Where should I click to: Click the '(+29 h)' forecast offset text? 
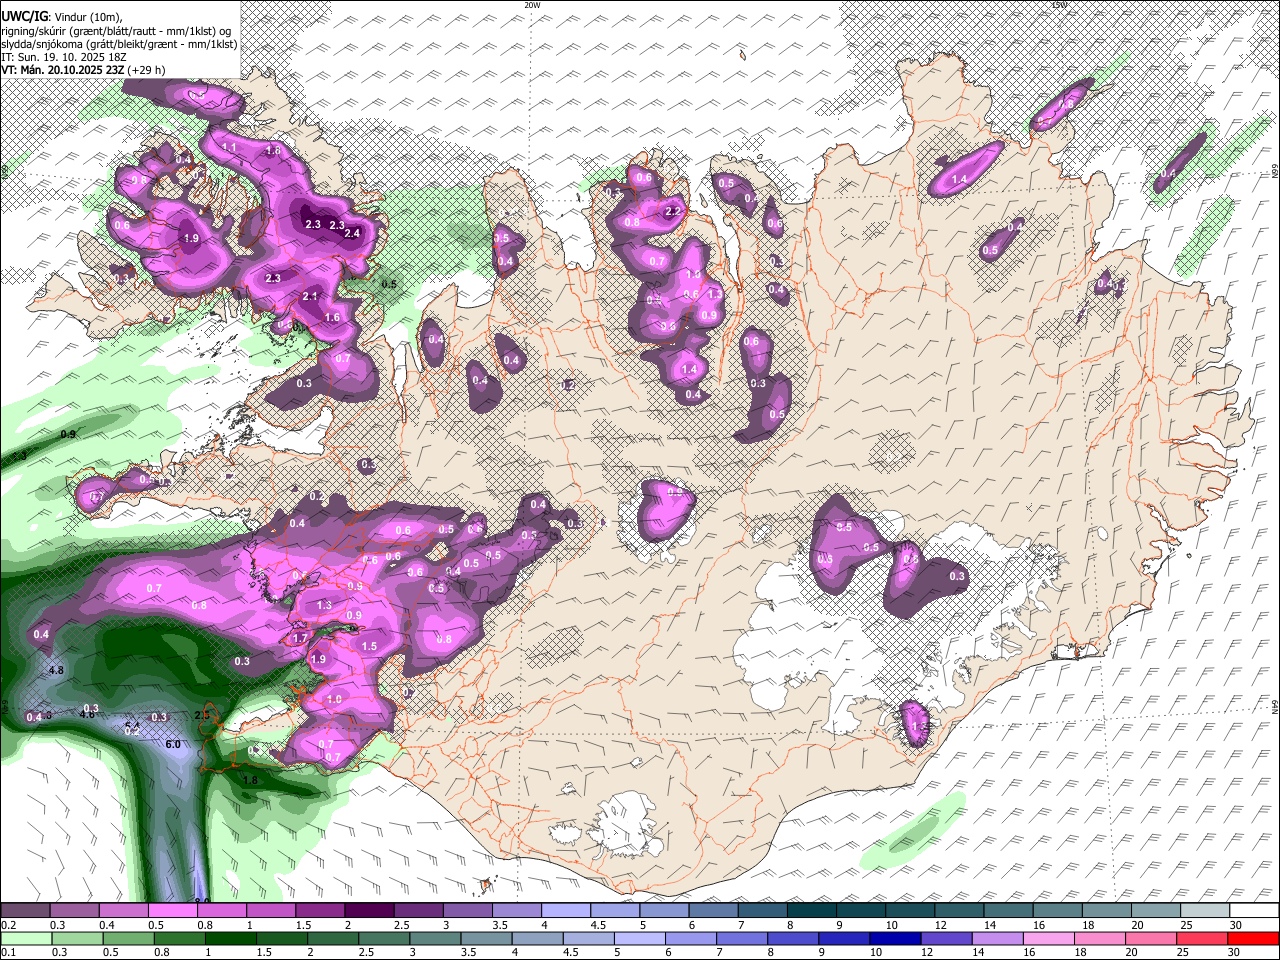(x=145, y=70)
